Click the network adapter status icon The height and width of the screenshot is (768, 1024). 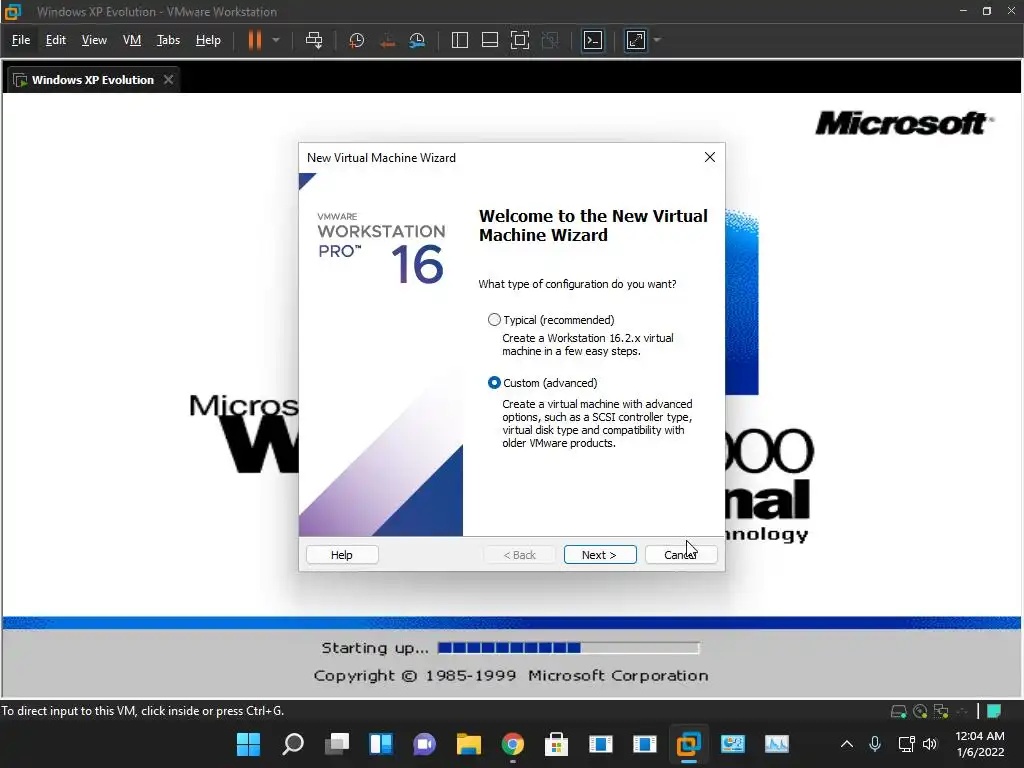(x=941, y=711)
